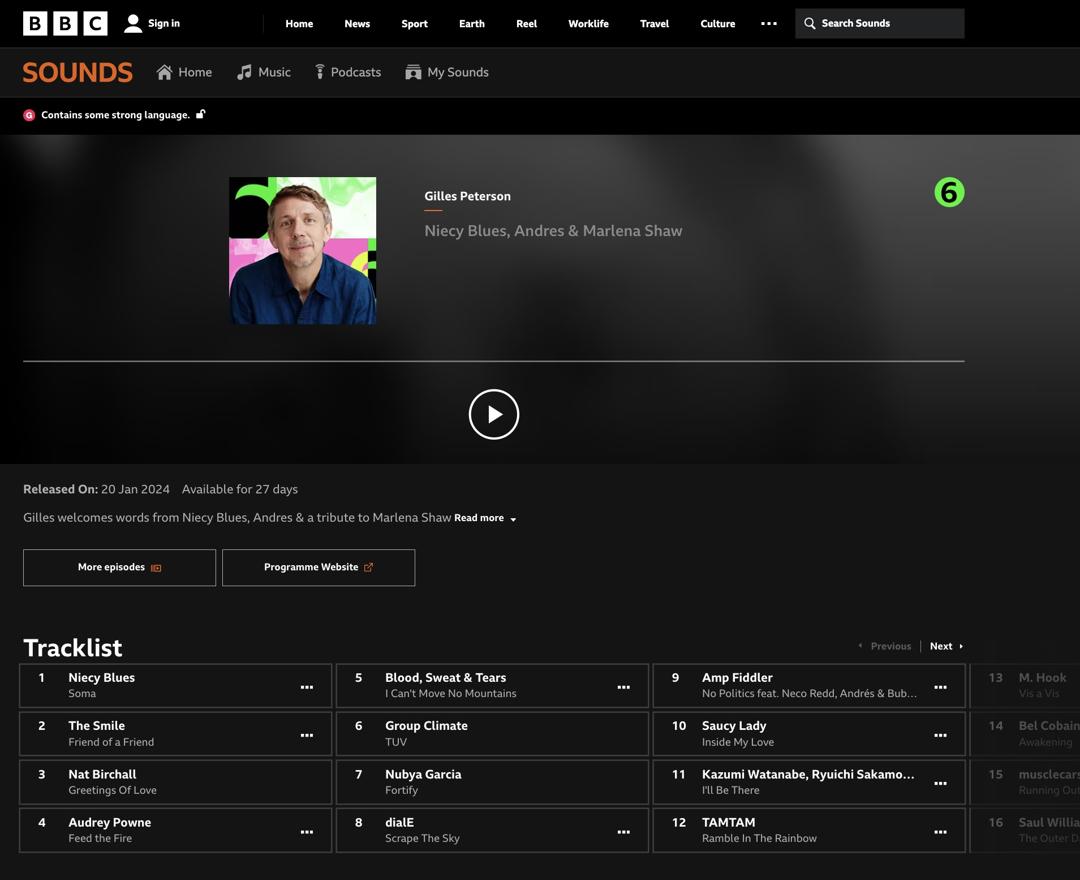Screen dimensions: 1080x880
Task: Open Music via its note icon
Action: [244, 72]
